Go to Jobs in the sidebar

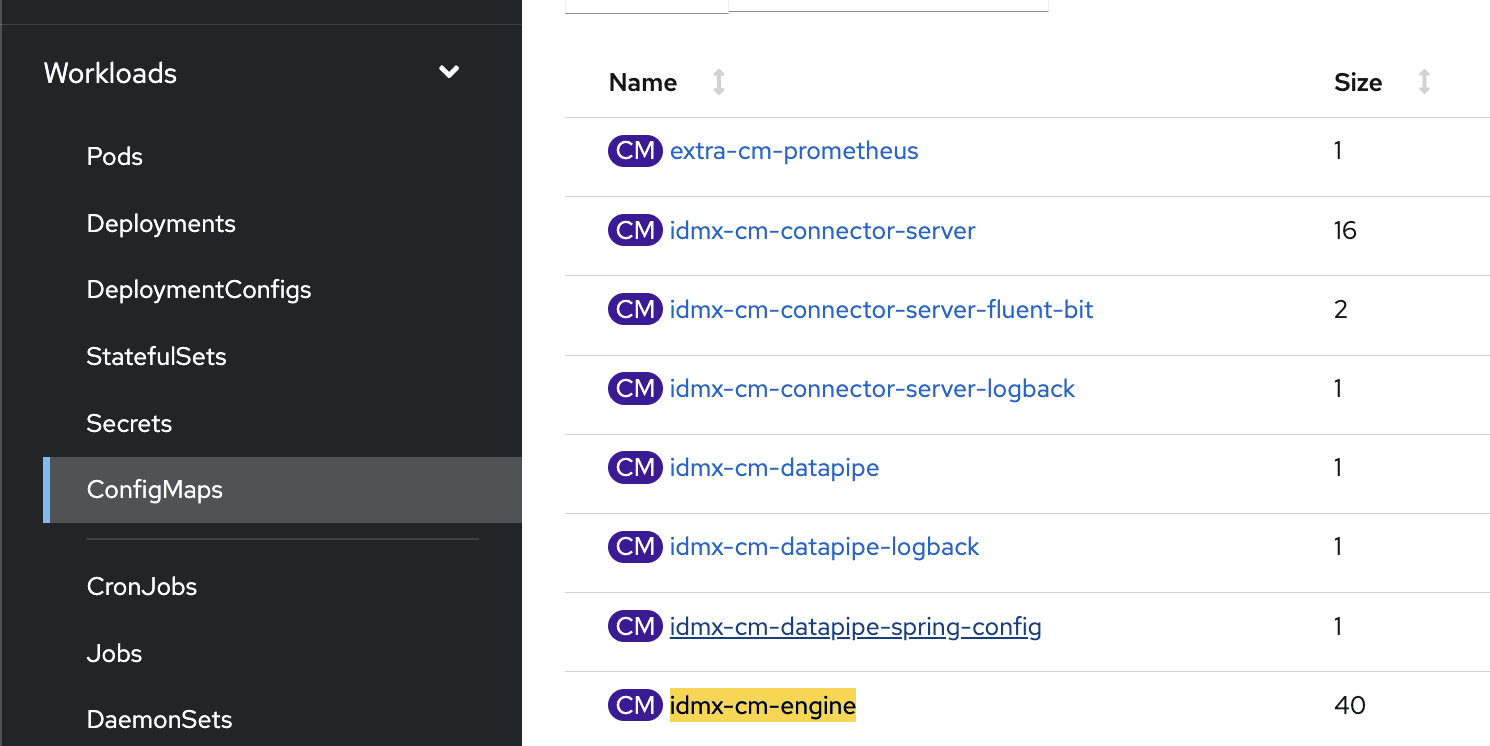[114, 653]
